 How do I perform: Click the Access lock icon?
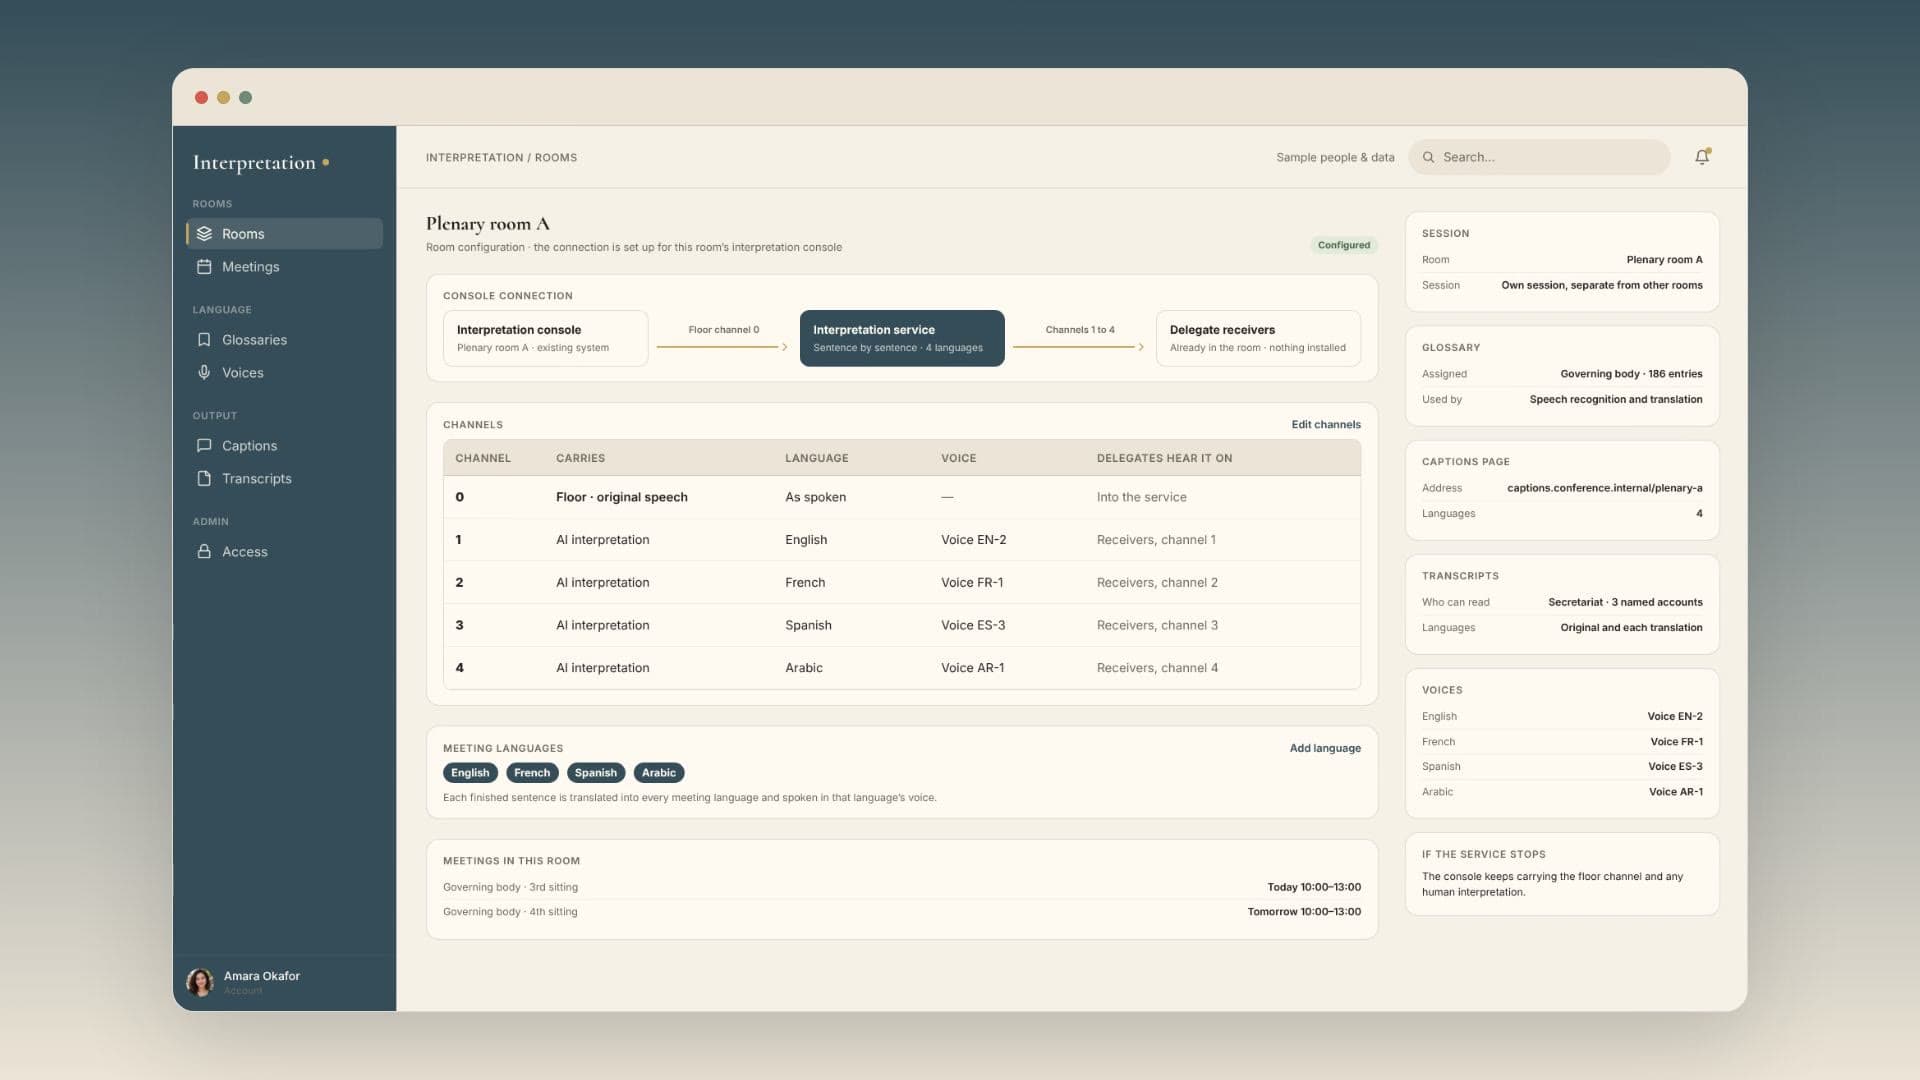tap(204, 551)
